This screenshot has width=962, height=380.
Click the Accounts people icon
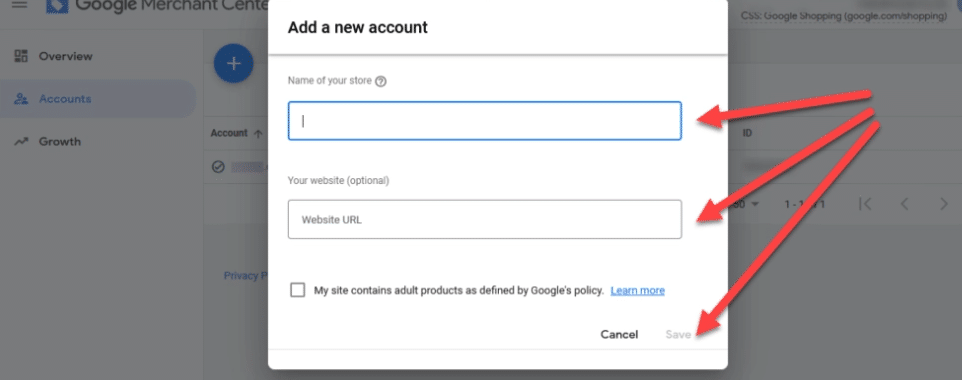pos(21,99)
